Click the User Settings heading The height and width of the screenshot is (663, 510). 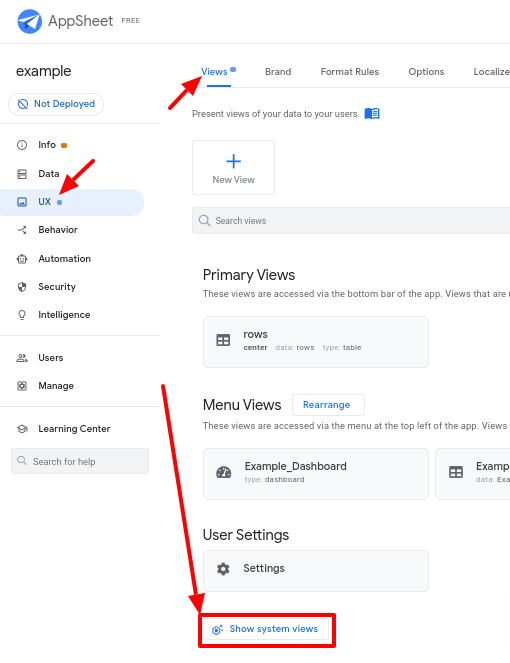click(246, 535)
